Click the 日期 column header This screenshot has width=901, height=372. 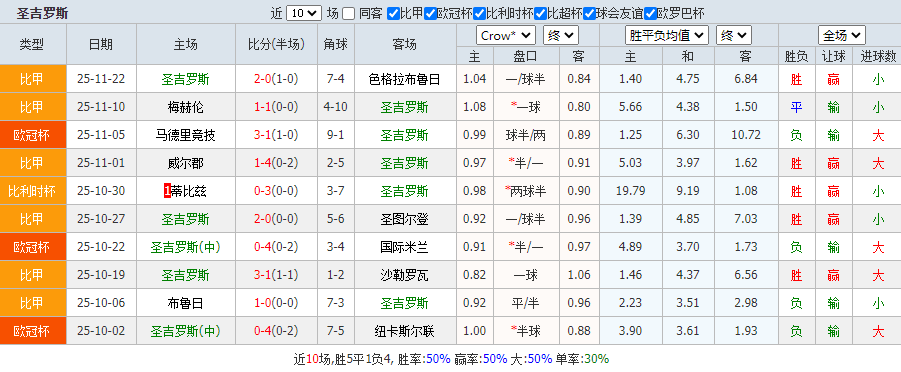[101, 44]
